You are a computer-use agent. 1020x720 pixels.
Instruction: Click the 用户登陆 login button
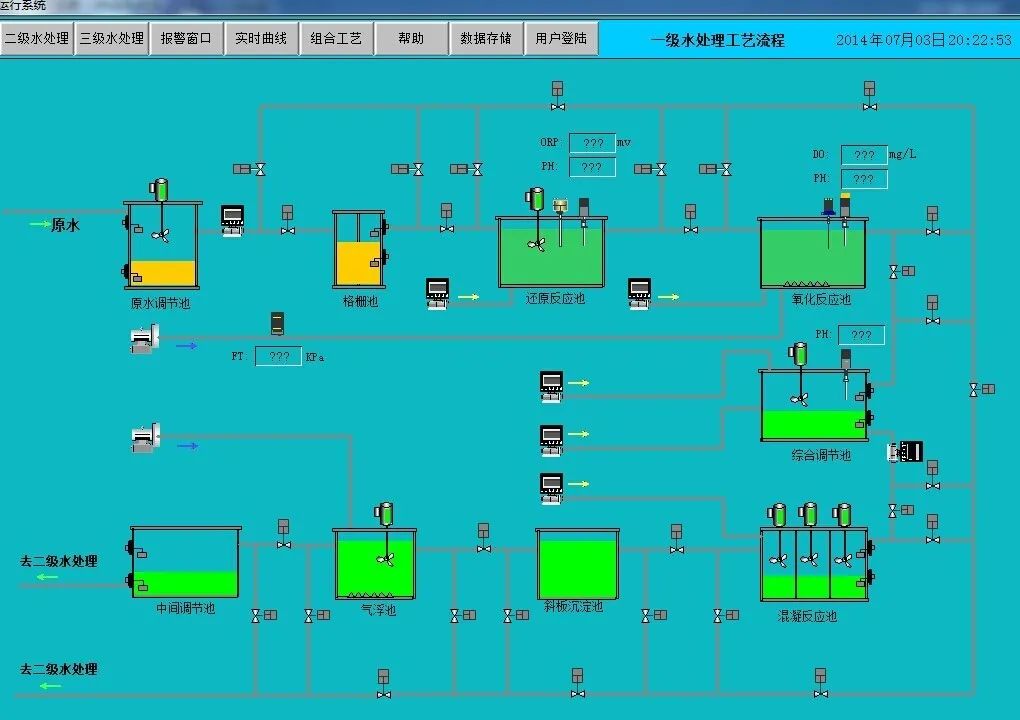coord(561,38)
